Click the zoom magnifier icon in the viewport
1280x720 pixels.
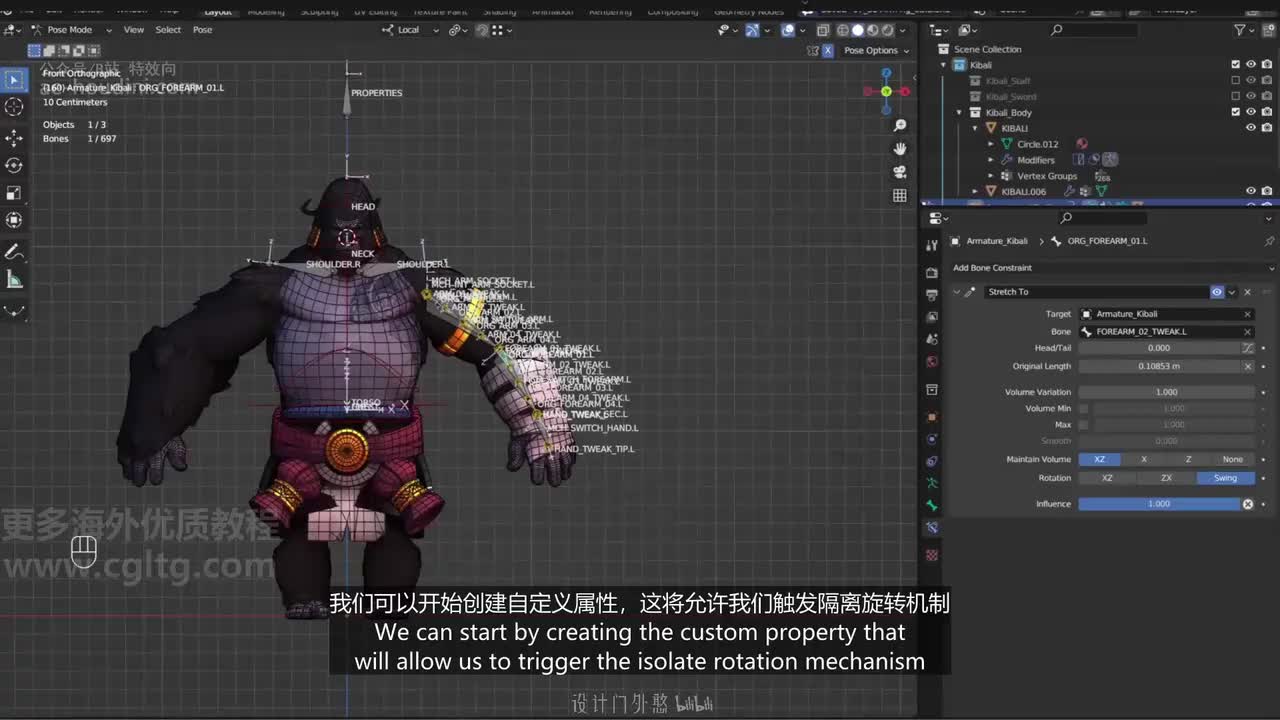(x=900, y=125)
